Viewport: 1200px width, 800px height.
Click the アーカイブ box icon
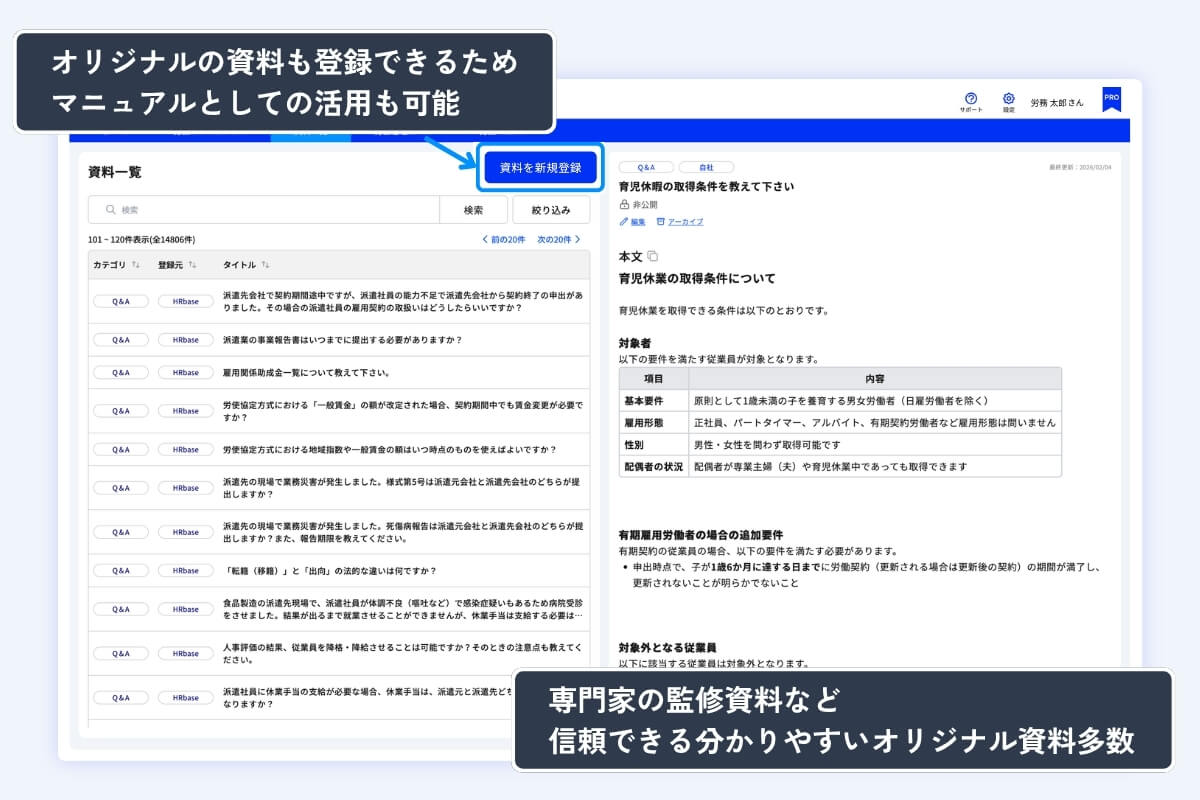coord(661,222)
